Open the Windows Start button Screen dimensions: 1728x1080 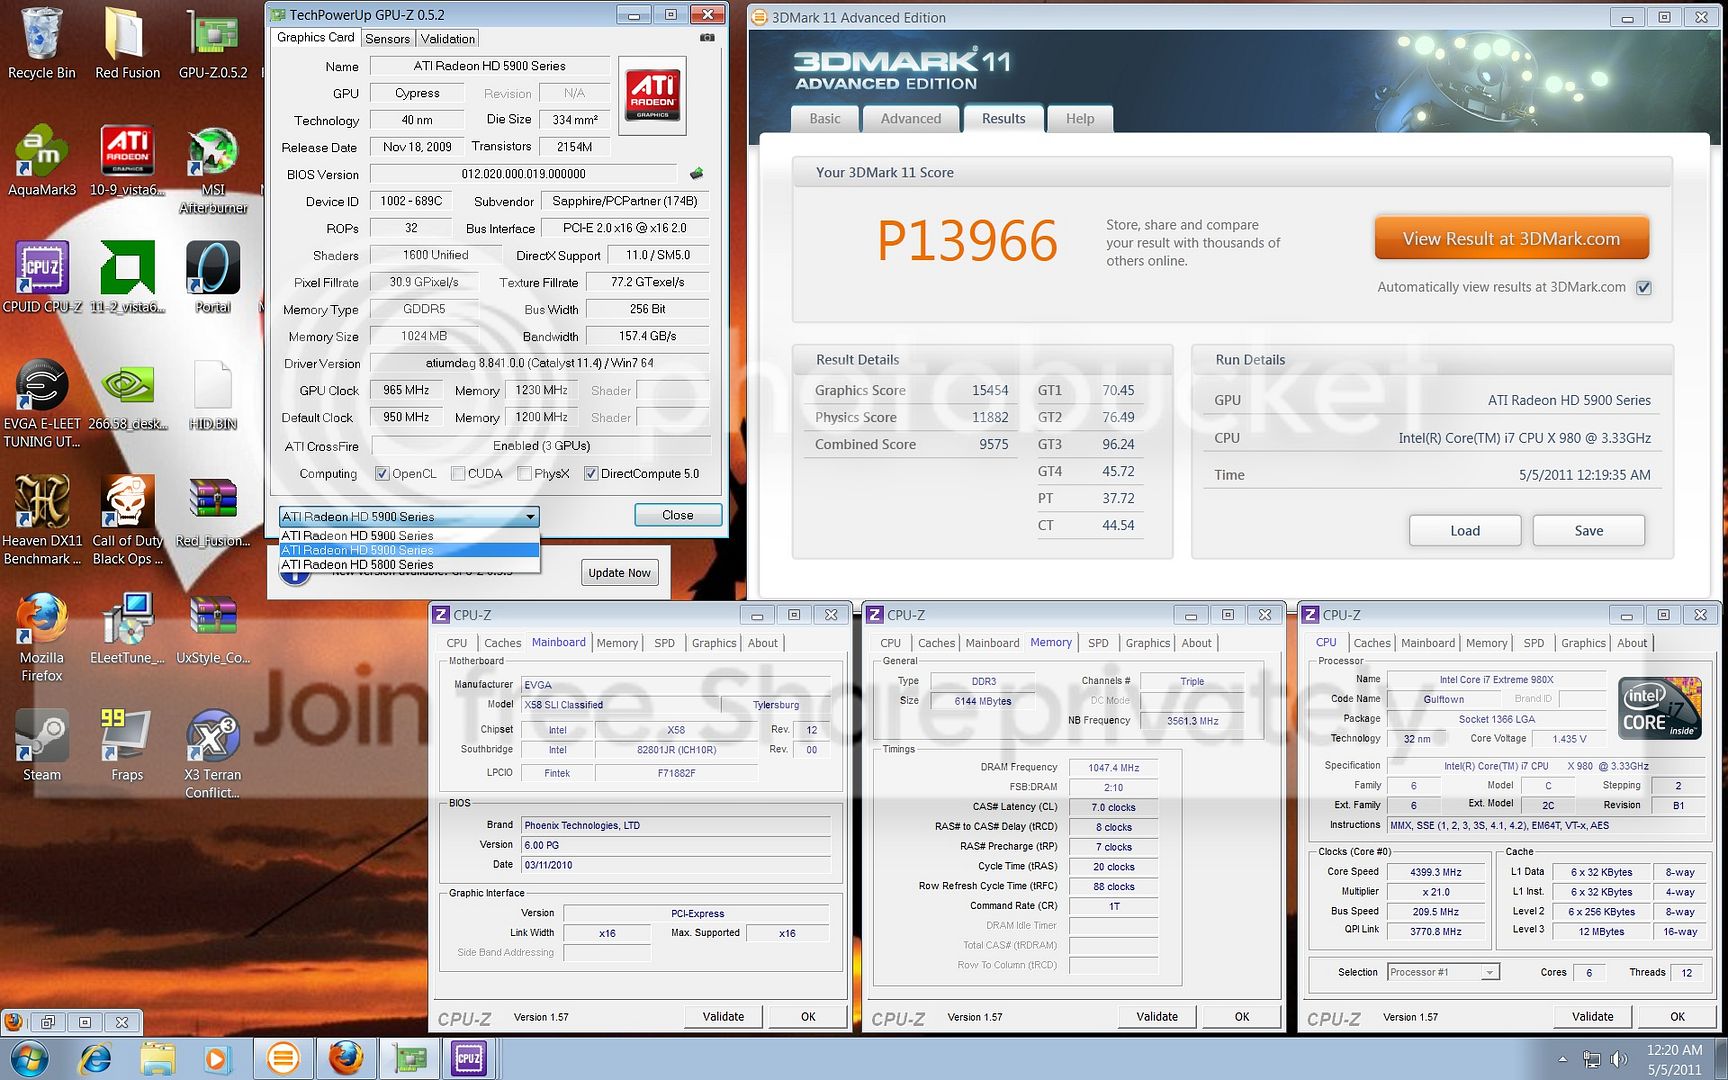click(x=27, y=1058)
